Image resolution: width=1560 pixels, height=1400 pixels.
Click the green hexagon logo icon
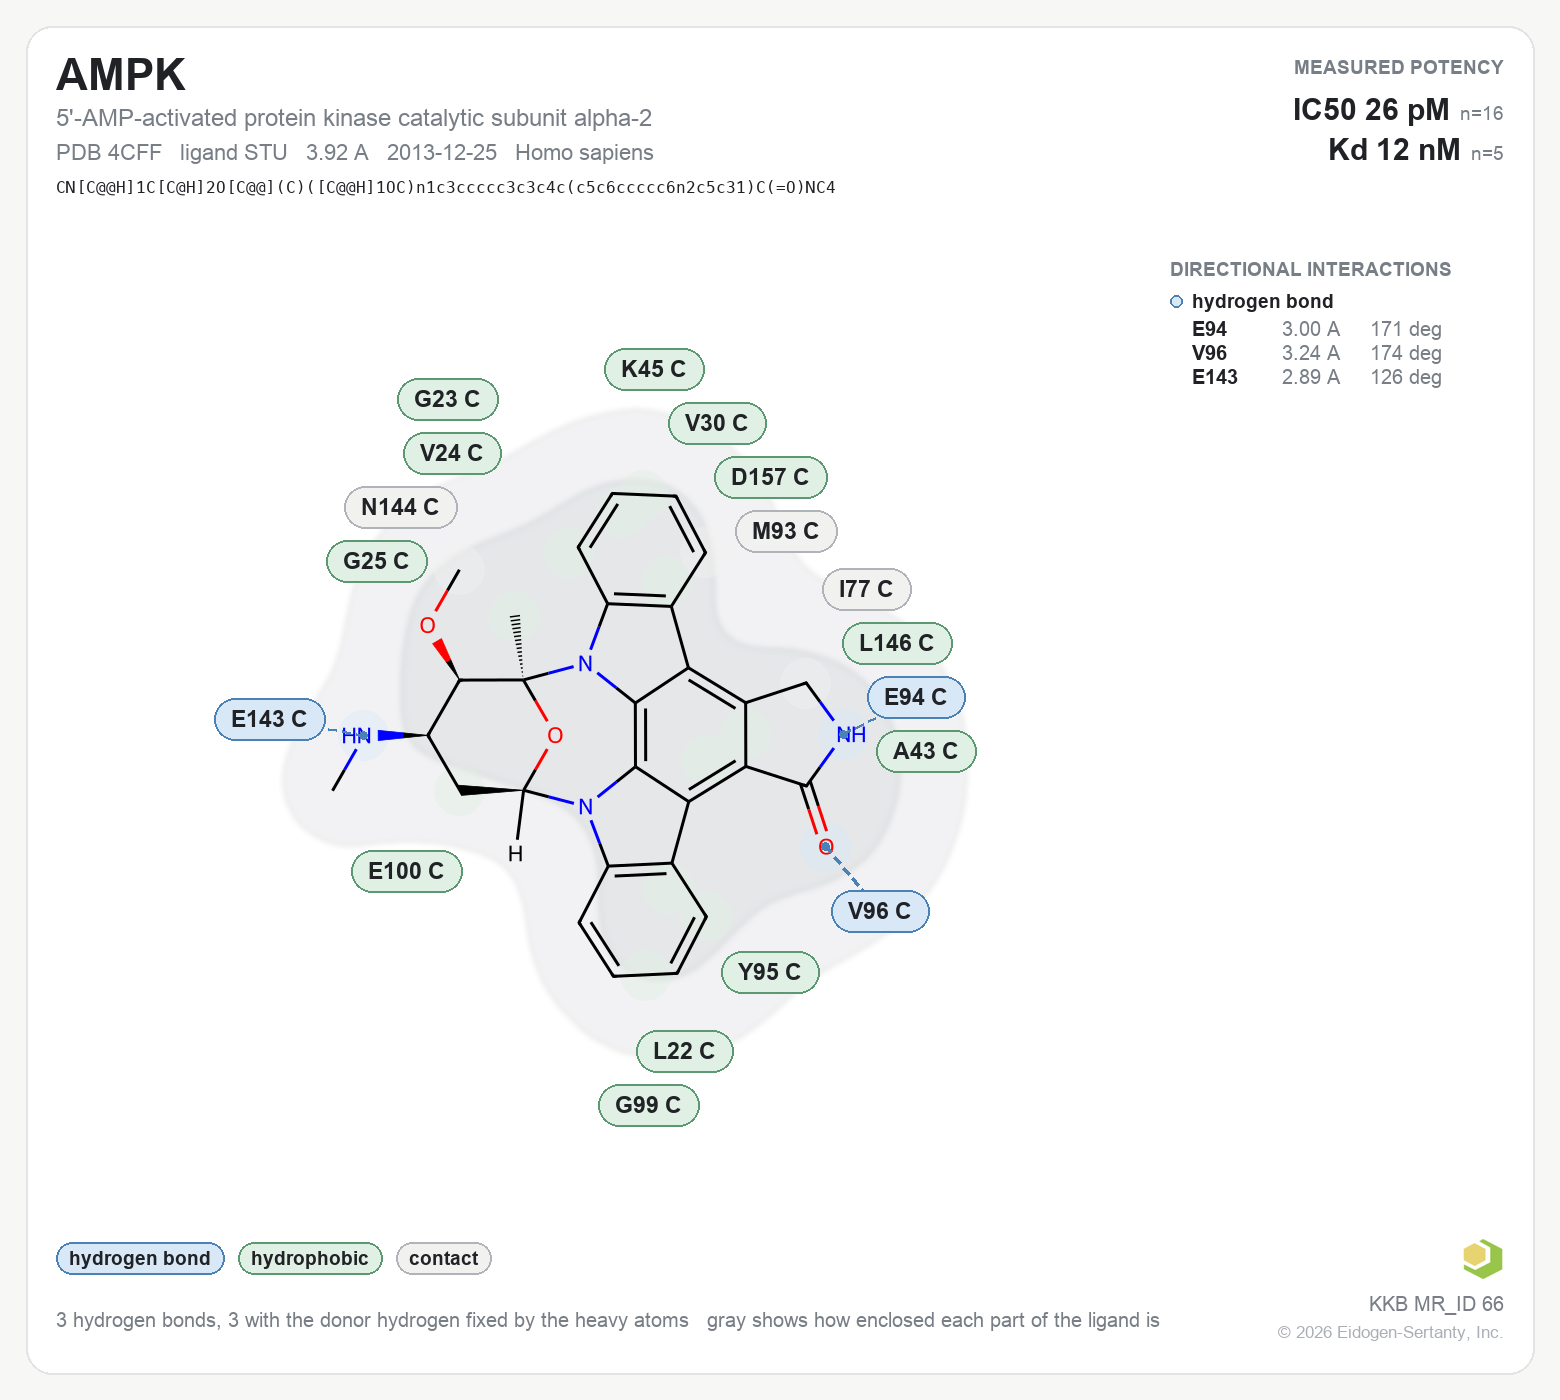1482,1258
